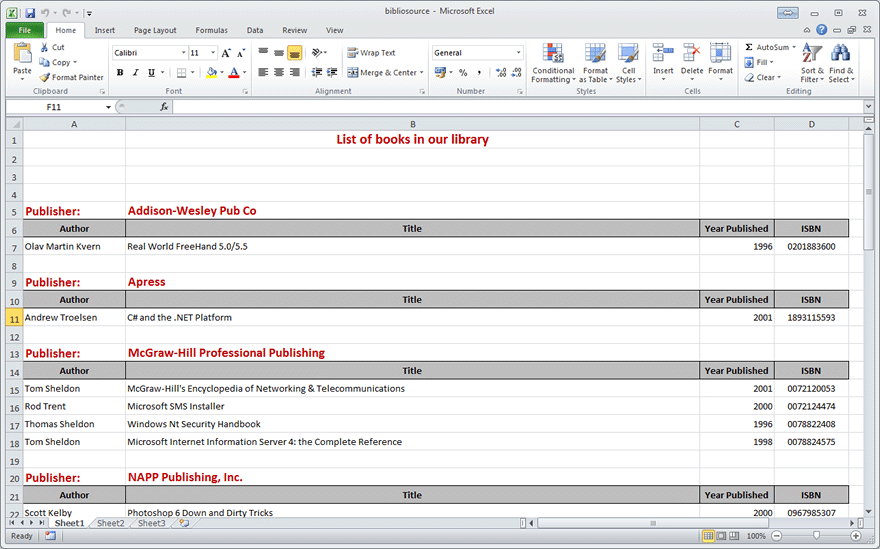
Task: Shrink font size with the small A icon
Action: click(241, 53)
